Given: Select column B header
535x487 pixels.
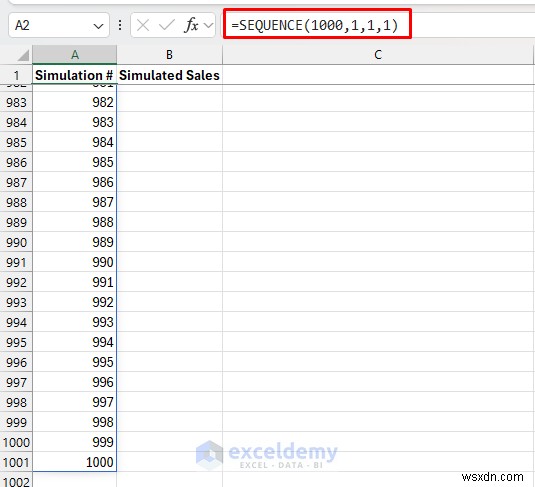Looking at the screenshot, I should click(x=169, y=55).
